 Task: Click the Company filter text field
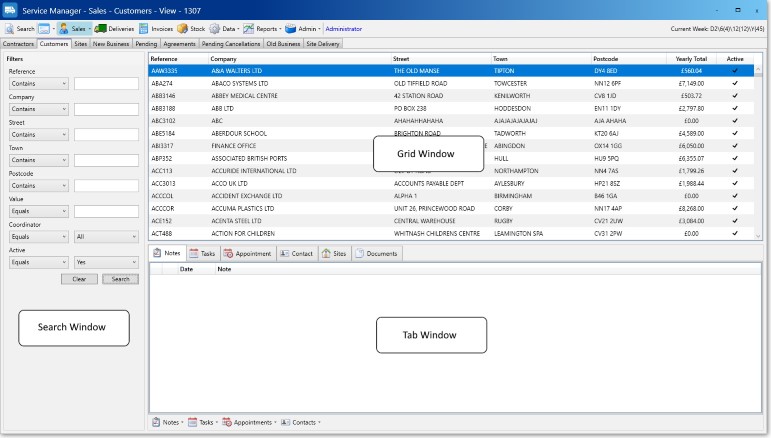pyautogui.click(x=106, y=109)
